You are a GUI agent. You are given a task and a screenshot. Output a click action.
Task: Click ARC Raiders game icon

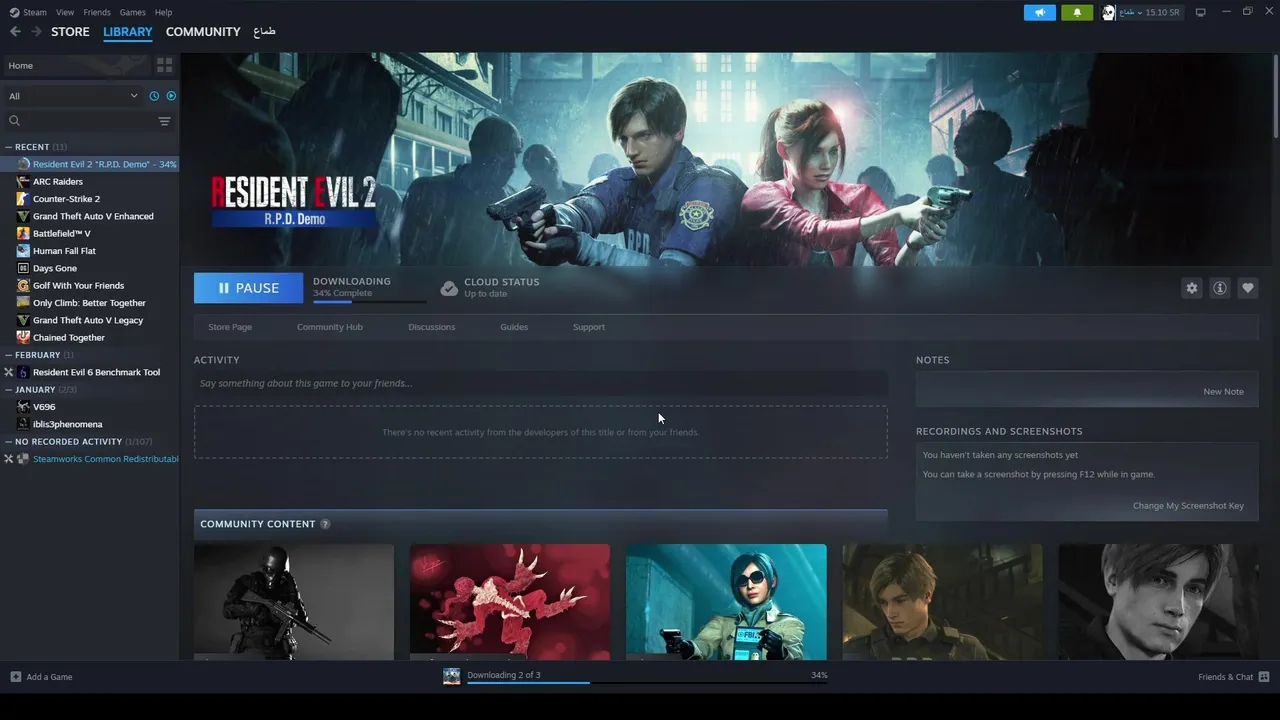(x=23, y=182)
